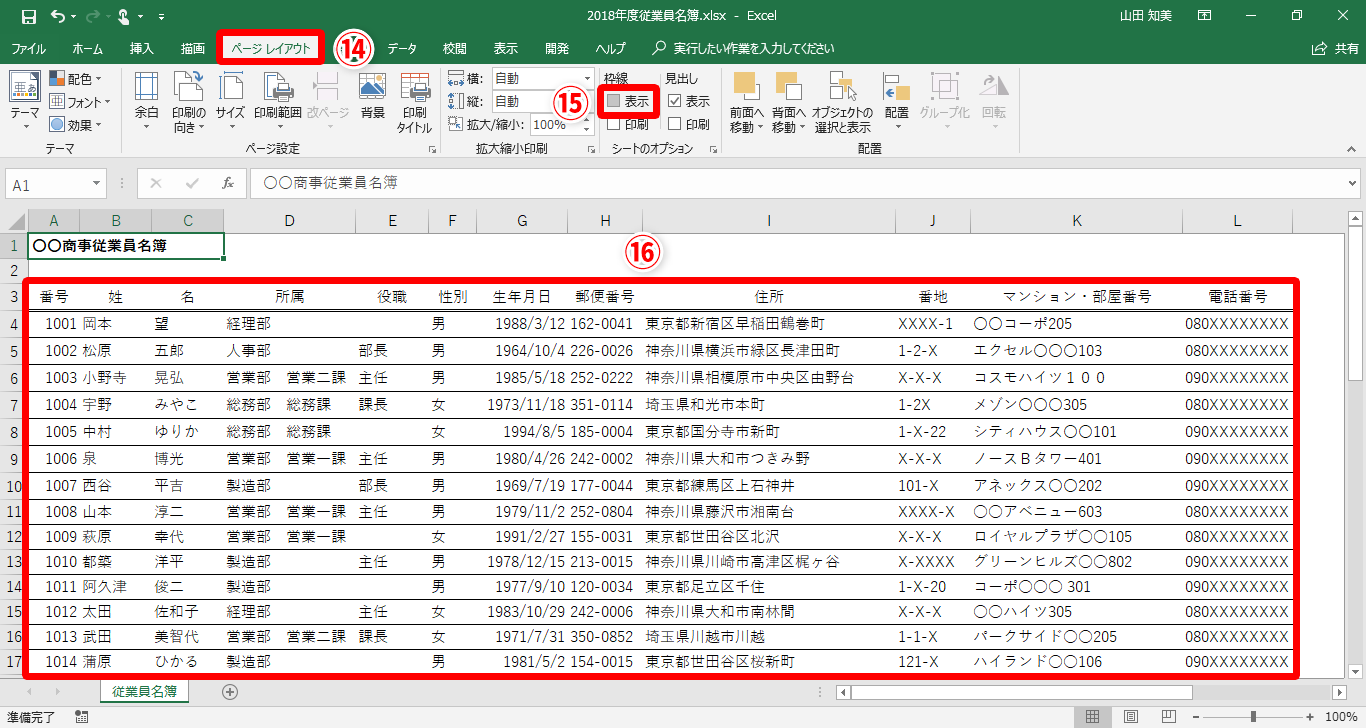
Task: Click the 100% zoom level button
Action: 1340,716
